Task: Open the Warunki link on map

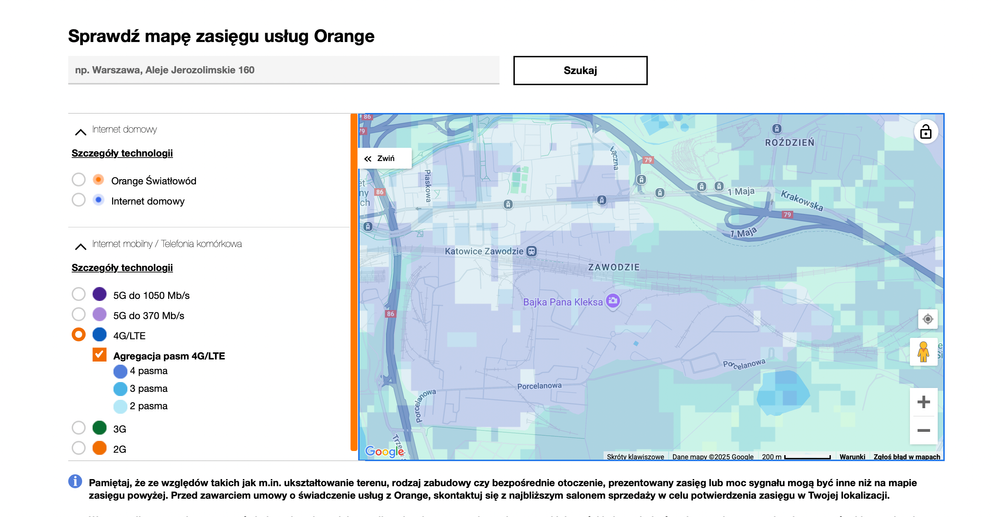Action: pyautogui.click(x=852, y=457)
